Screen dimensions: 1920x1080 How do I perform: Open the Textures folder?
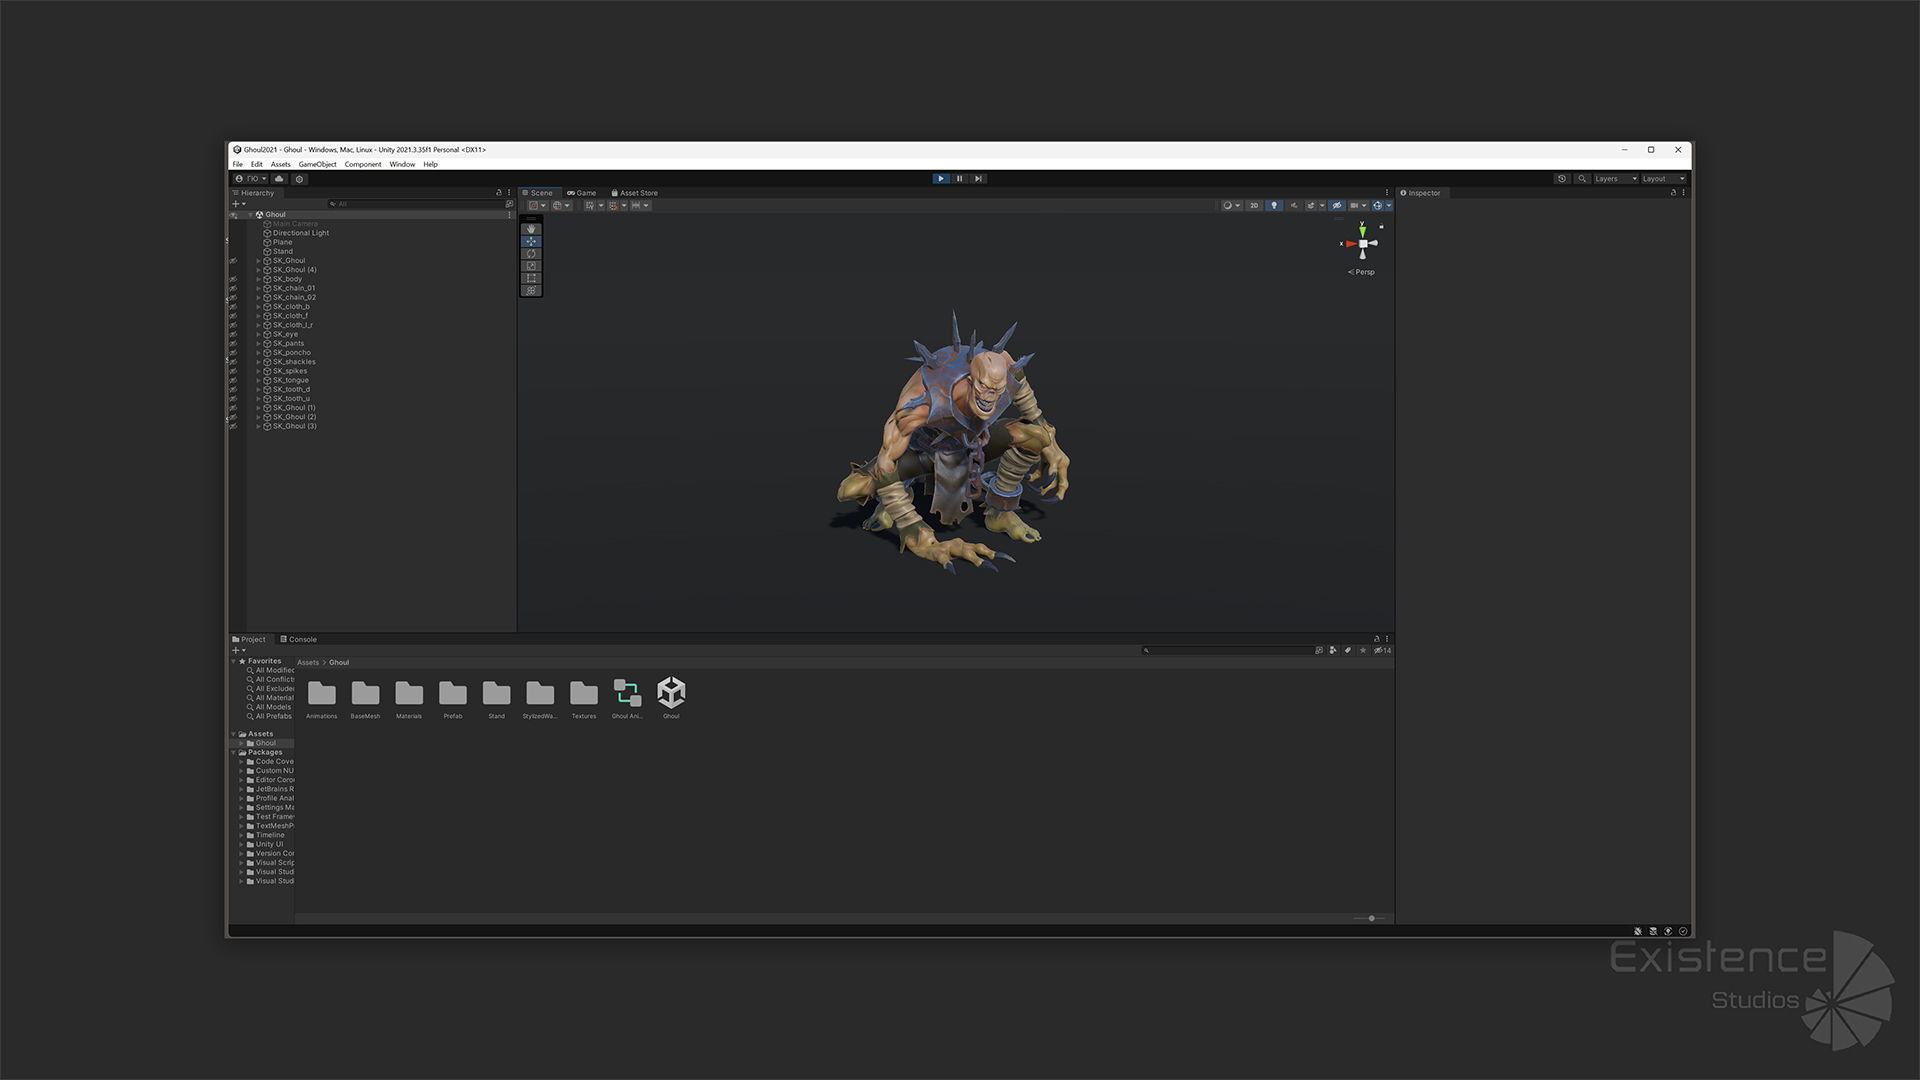click(584, 699)
